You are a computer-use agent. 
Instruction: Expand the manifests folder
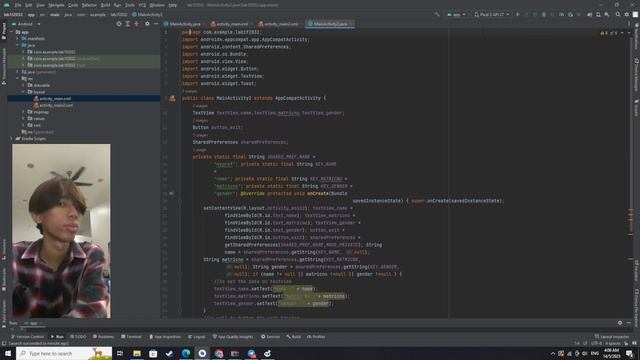(18, 39)
